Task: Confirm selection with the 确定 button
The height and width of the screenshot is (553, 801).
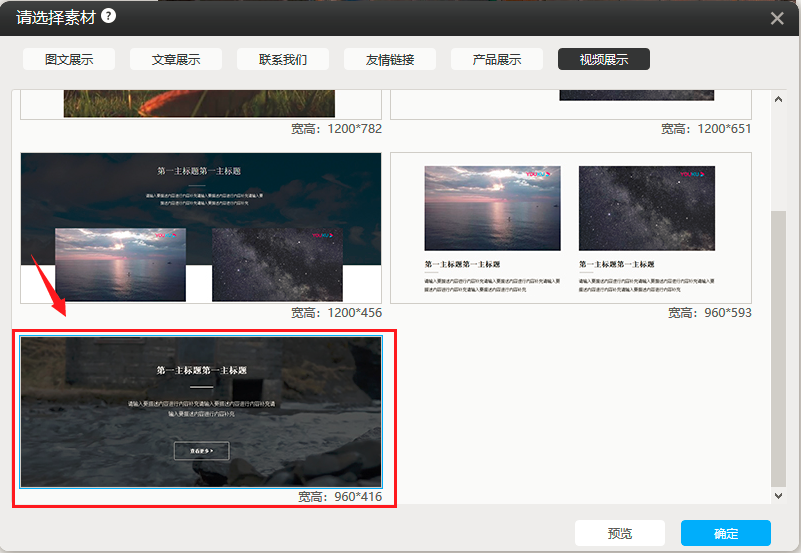Action: (x=726, y=533)
